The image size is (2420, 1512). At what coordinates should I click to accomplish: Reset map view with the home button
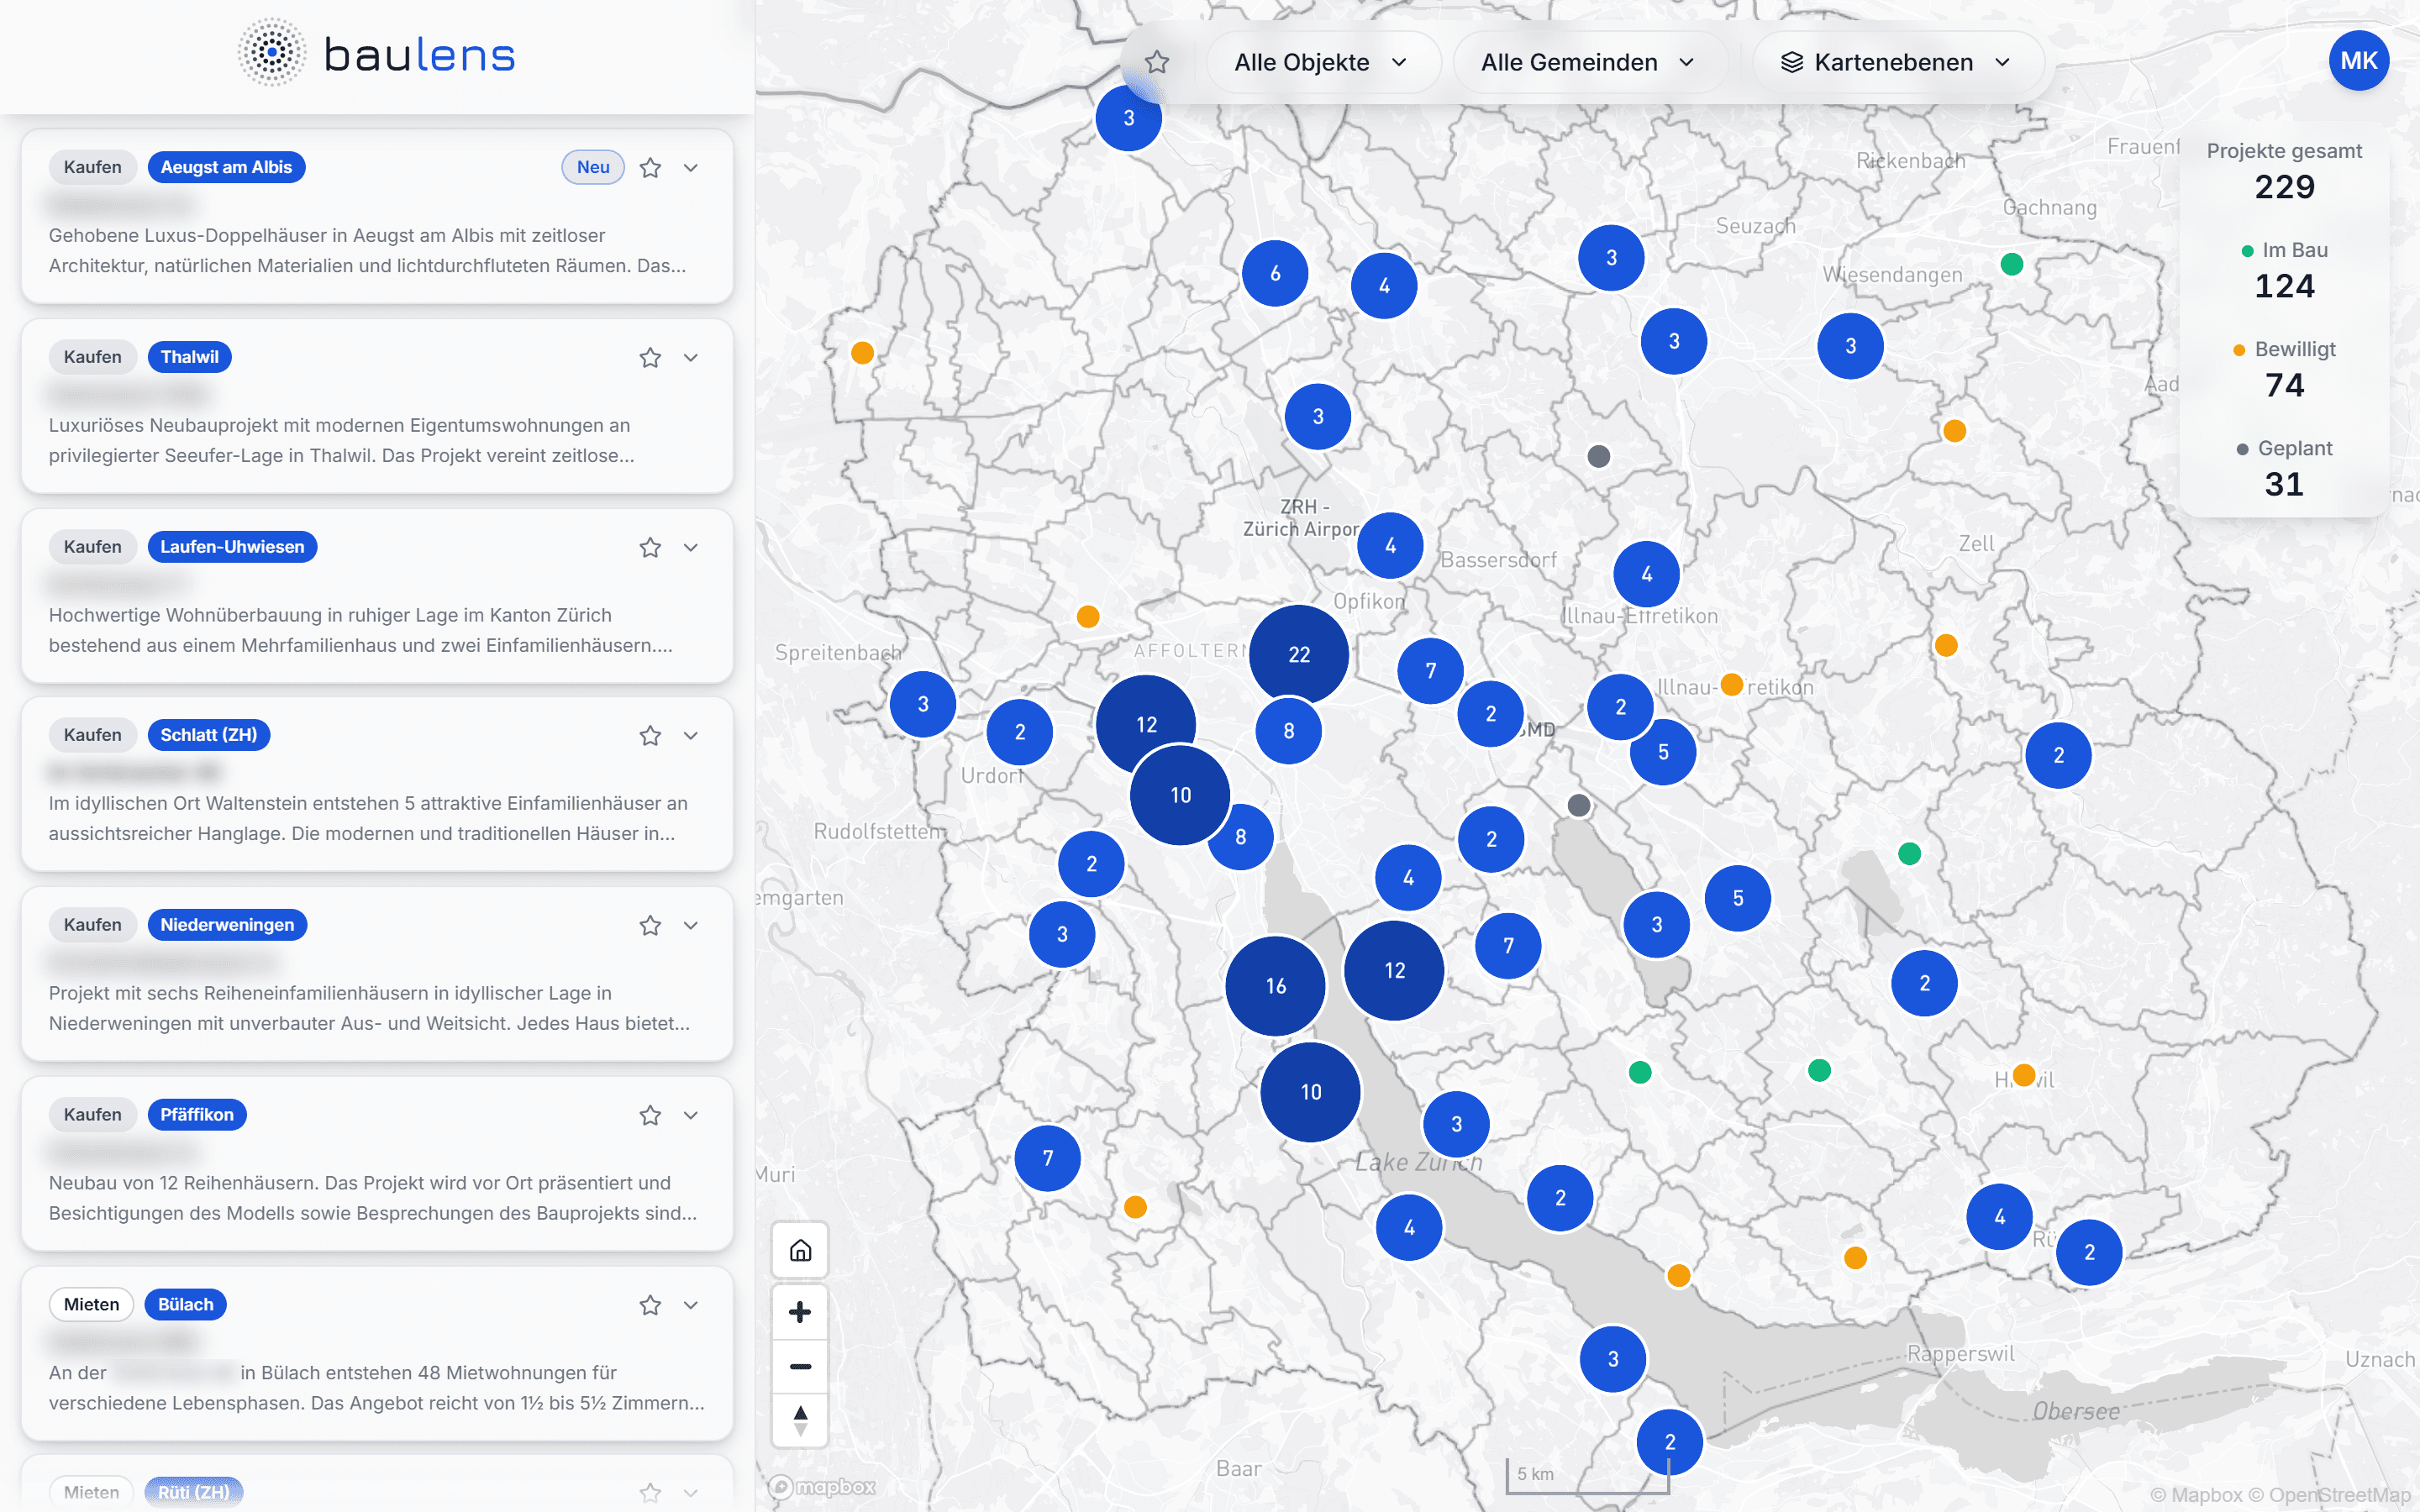point(800,1250)
